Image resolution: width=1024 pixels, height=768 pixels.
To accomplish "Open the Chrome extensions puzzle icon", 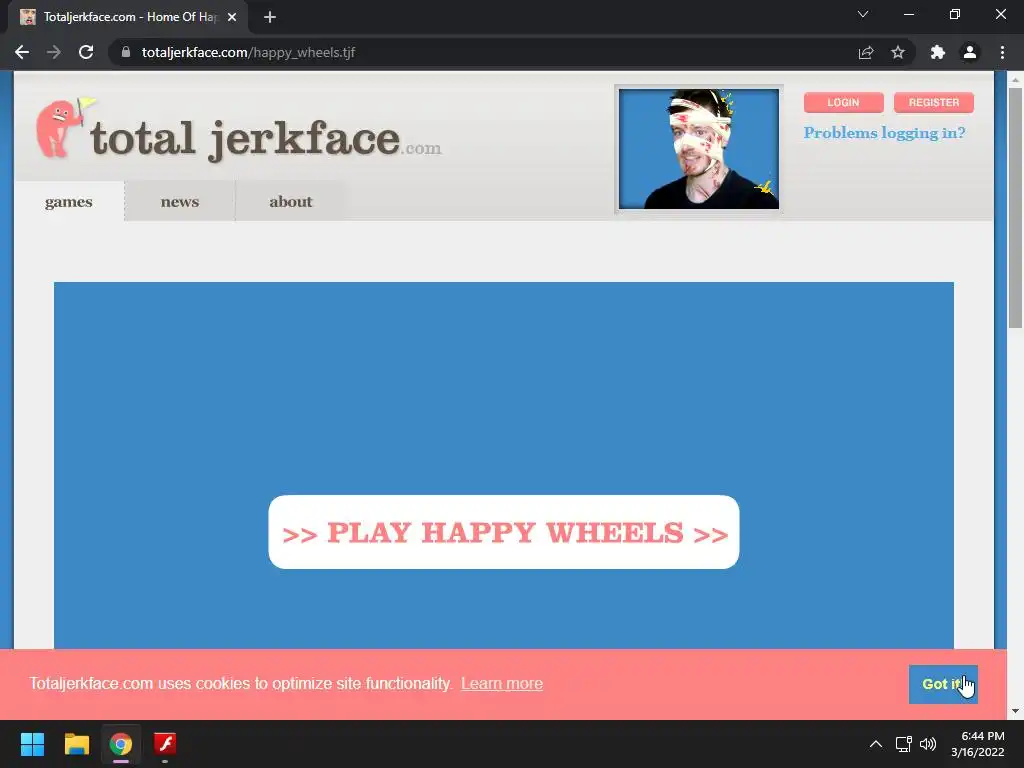I will click(938, 52).
